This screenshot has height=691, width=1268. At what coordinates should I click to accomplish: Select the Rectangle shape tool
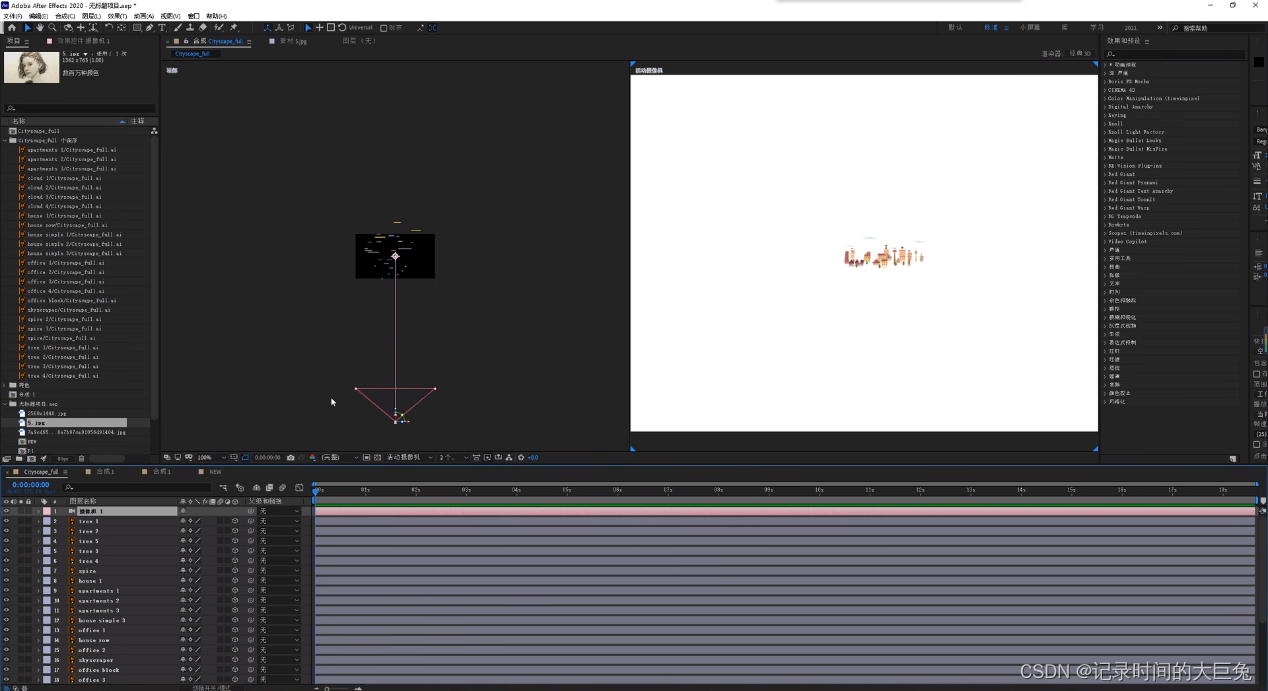tap(137, 28)
